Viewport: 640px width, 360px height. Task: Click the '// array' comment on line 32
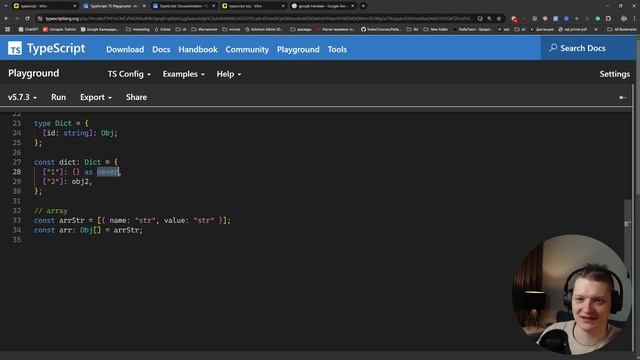[51, 211]
